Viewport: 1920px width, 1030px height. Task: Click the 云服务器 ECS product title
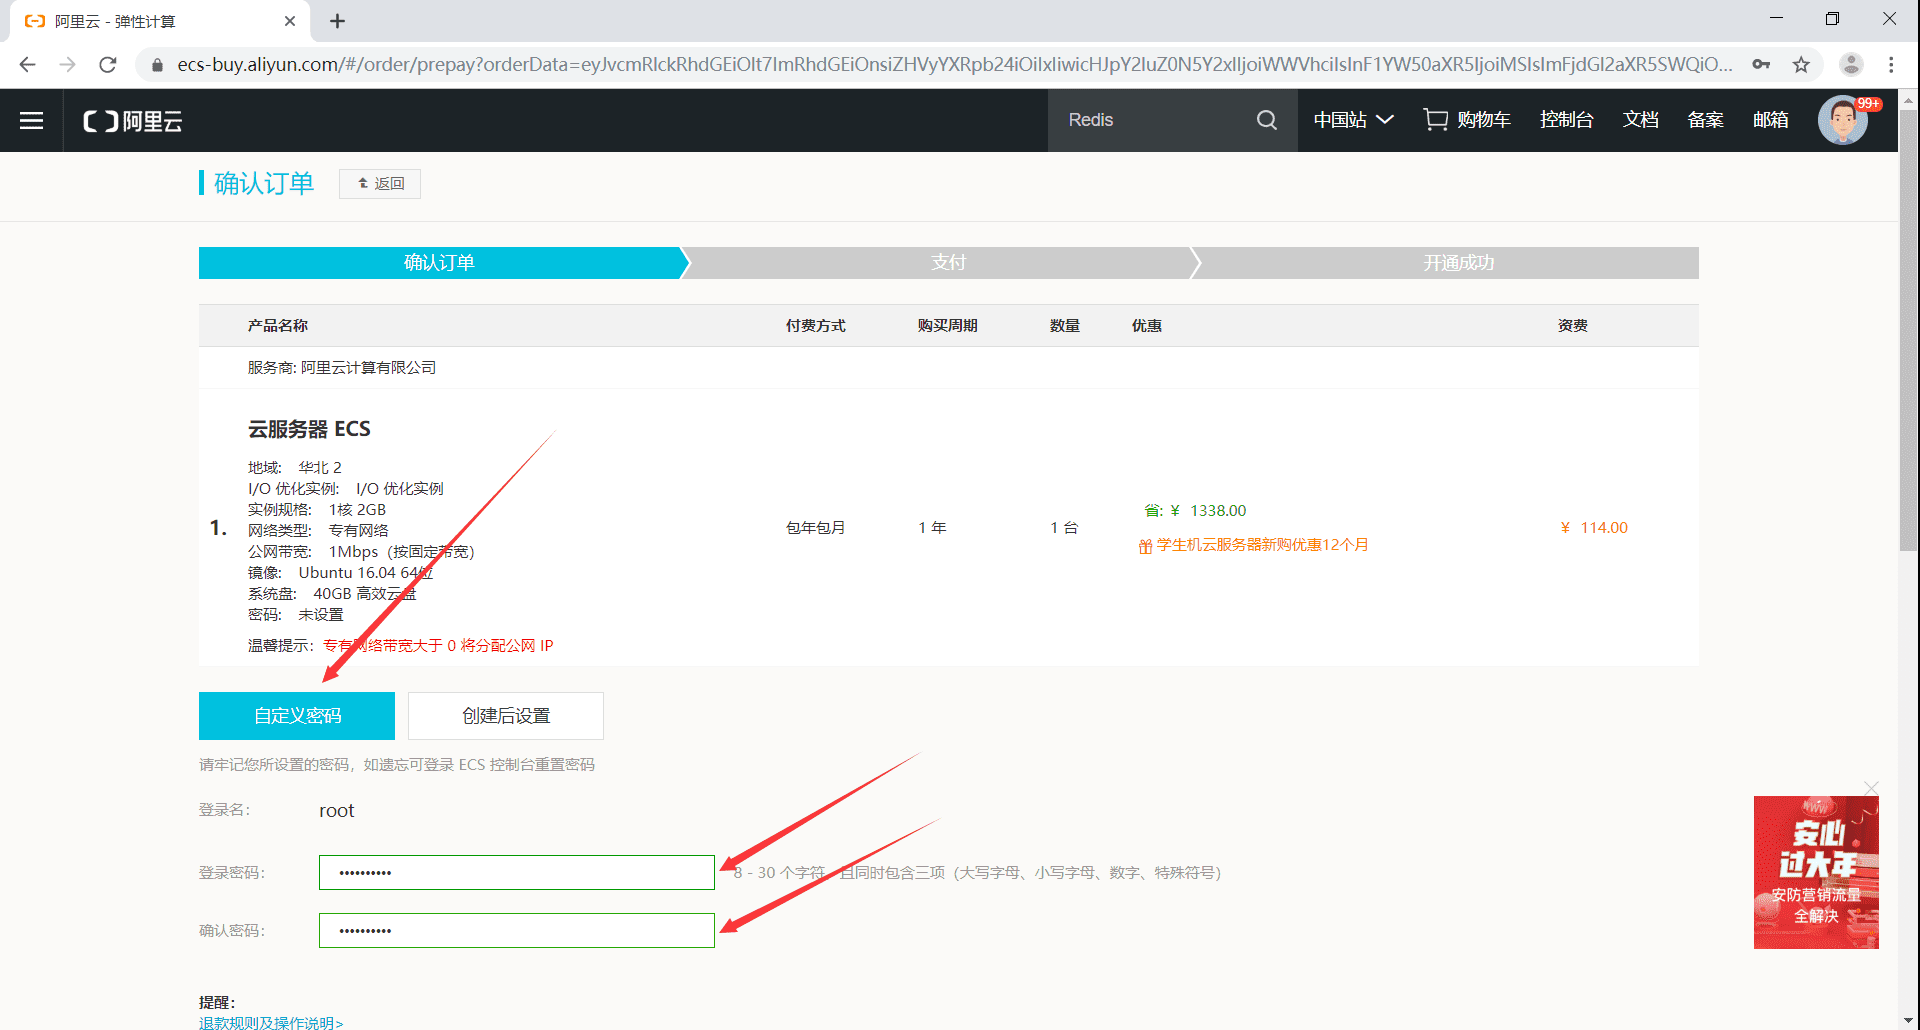[309, 429]
